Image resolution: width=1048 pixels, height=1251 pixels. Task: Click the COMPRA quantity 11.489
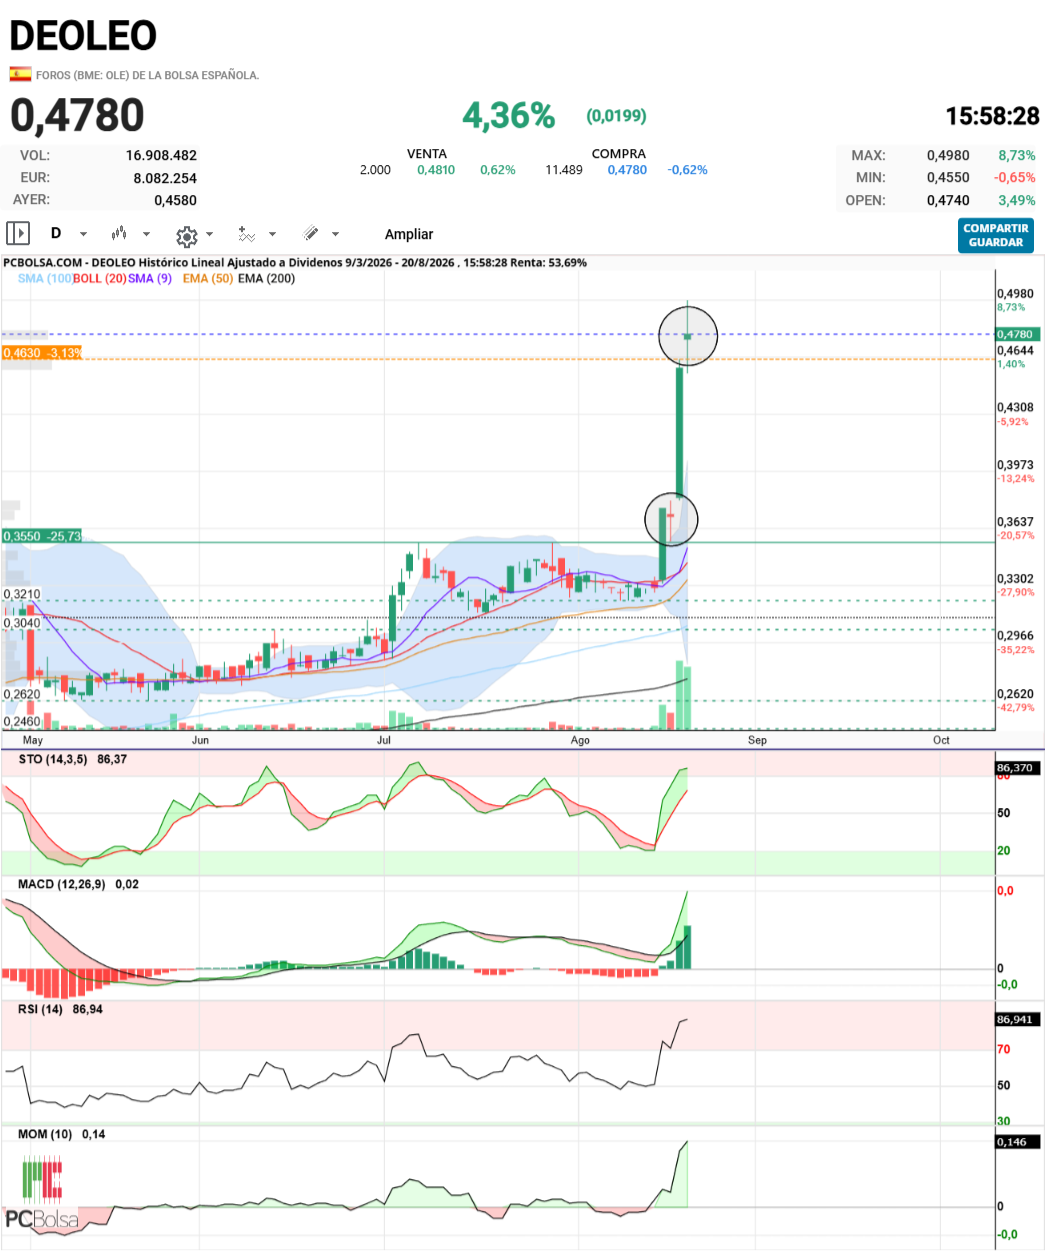[x=564, y=170]
